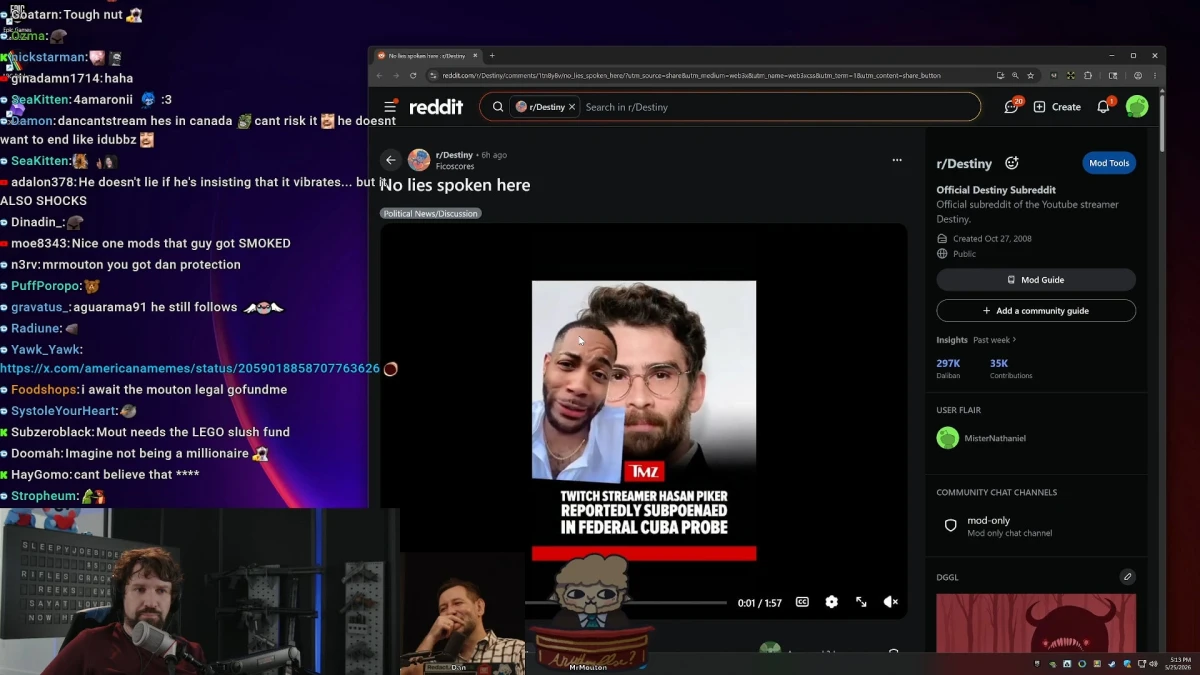Click browser forward button
The width and height of the screenshot is (1200, 675).
click(395, 75)
